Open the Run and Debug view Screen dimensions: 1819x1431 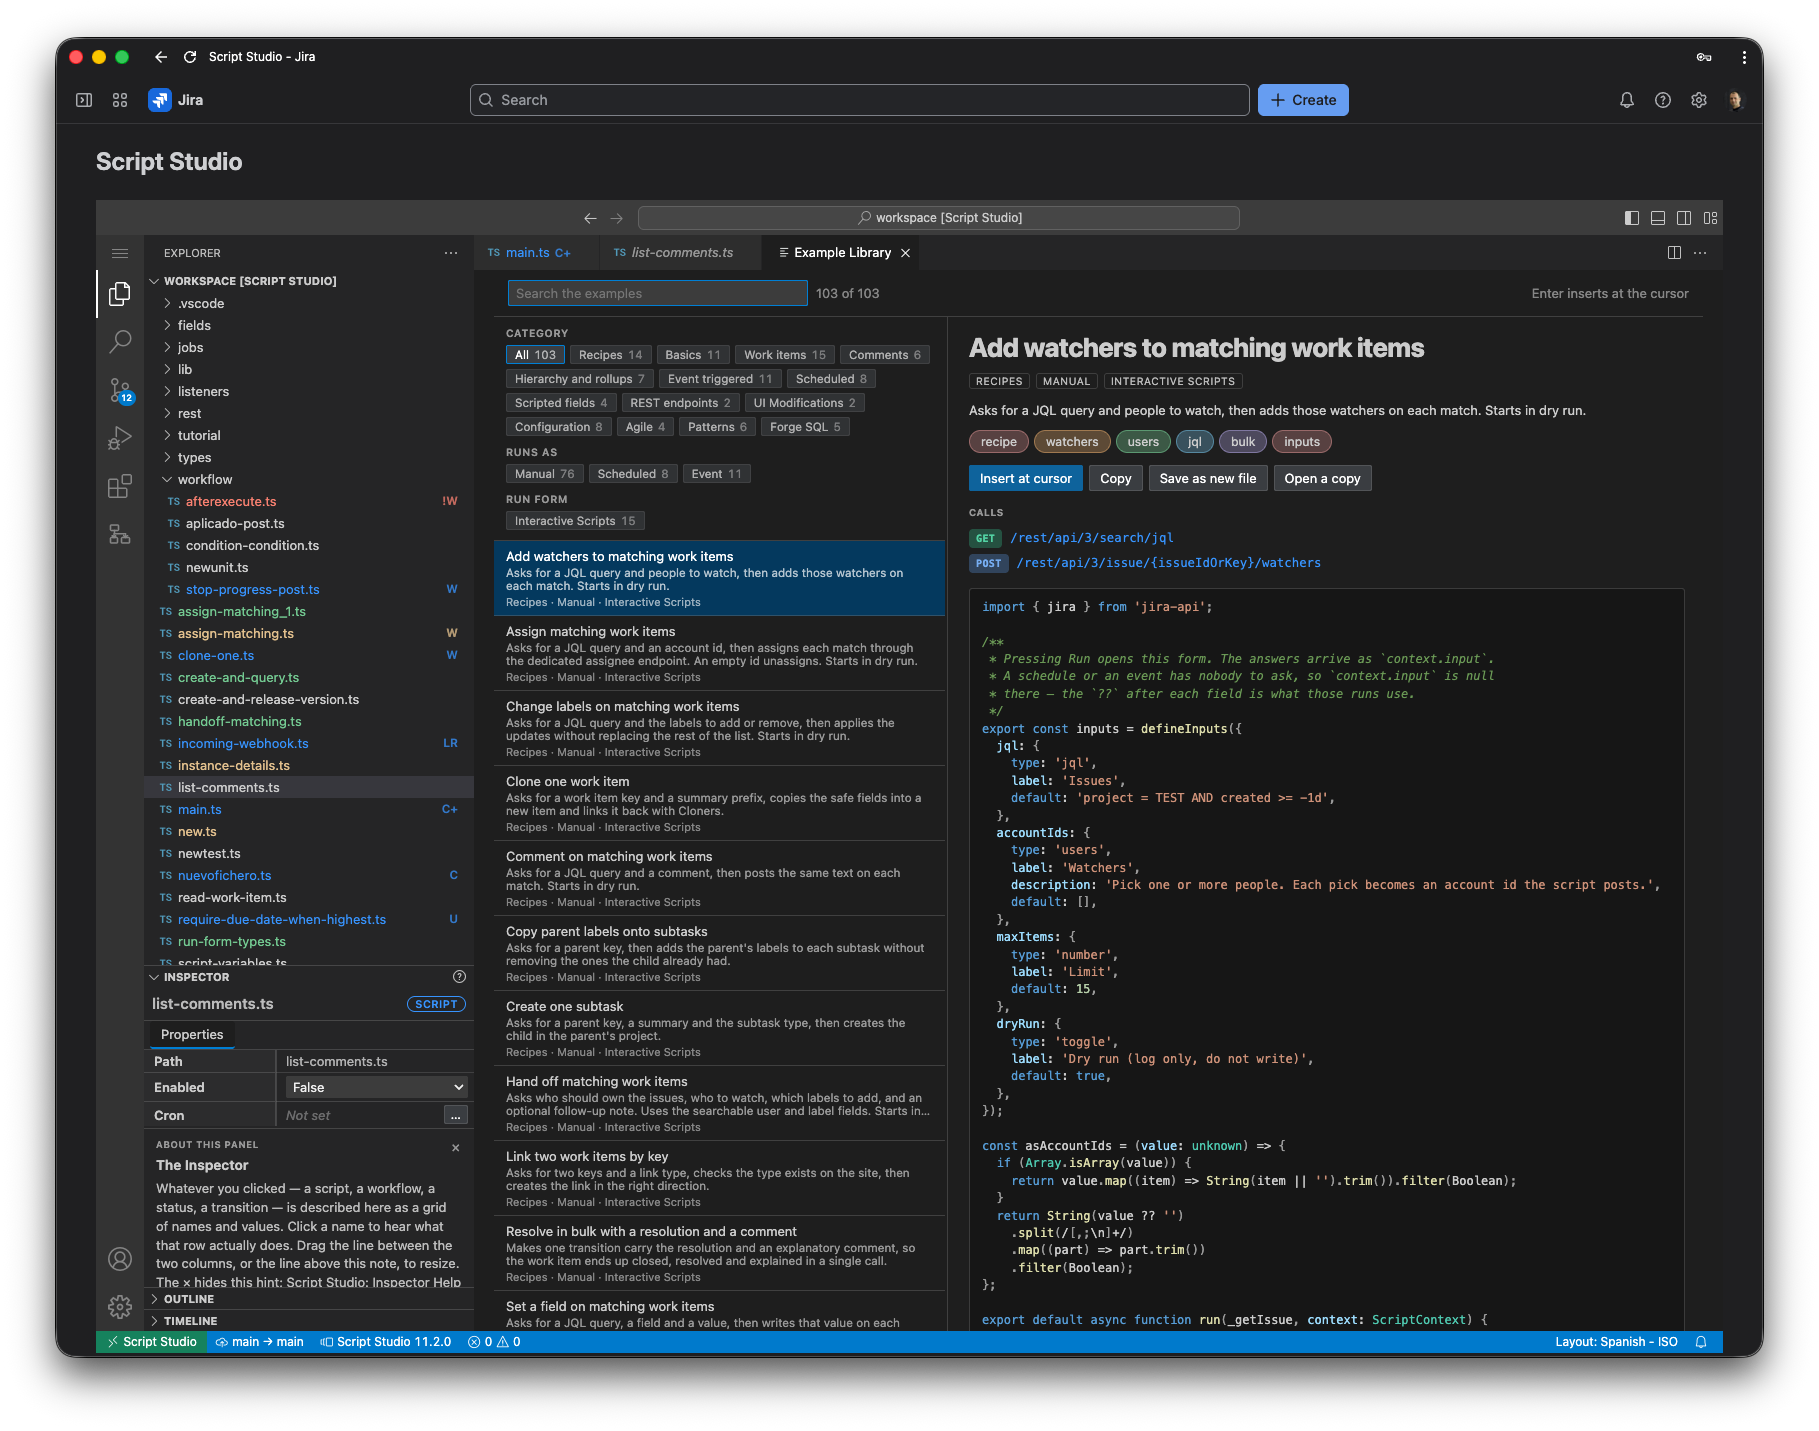tap(120, 438)
